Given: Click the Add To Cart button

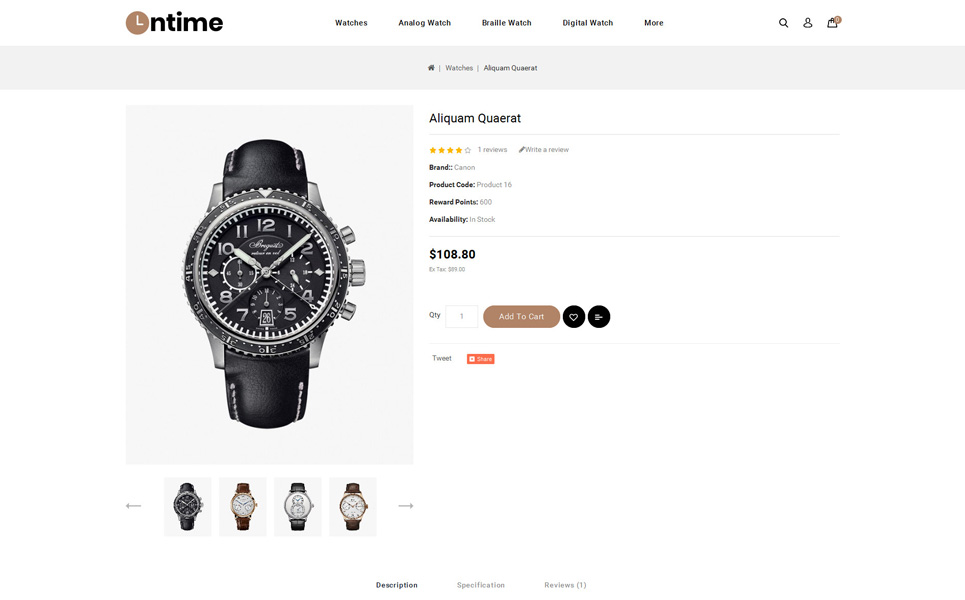Looking at the screenshot, I should point(521,317).
